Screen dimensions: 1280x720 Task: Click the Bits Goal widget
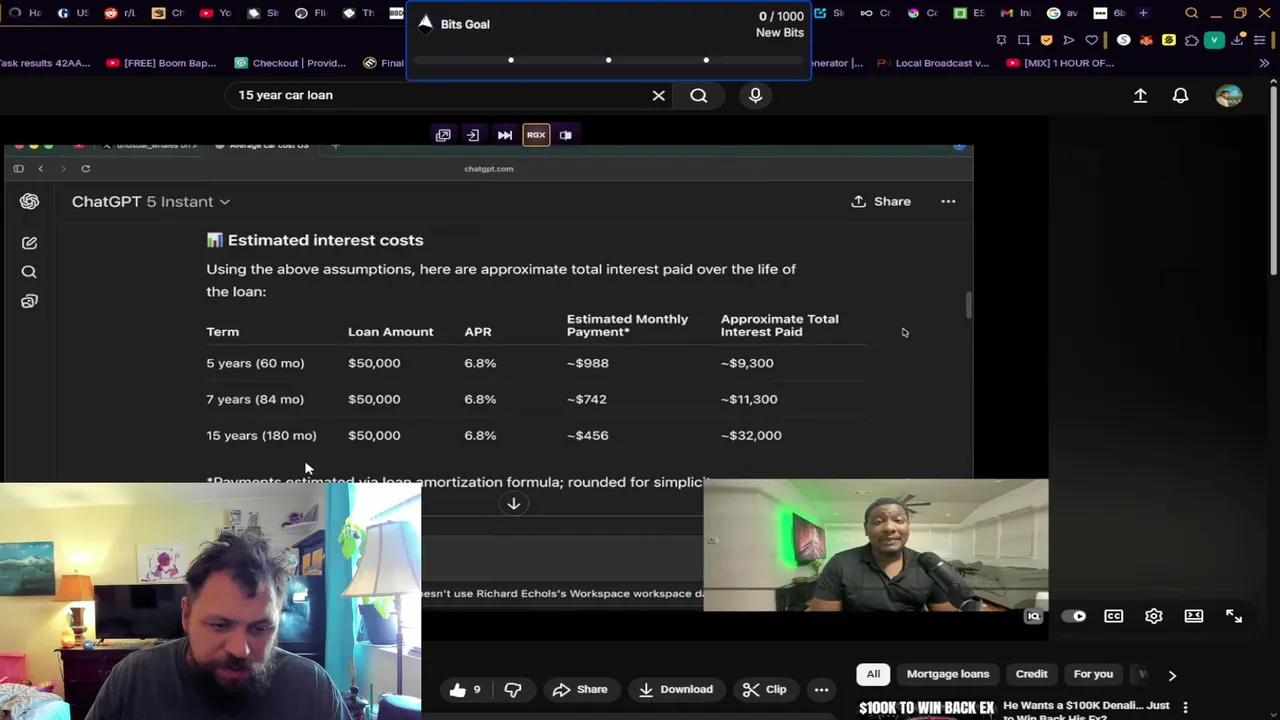tap(609, 39)
